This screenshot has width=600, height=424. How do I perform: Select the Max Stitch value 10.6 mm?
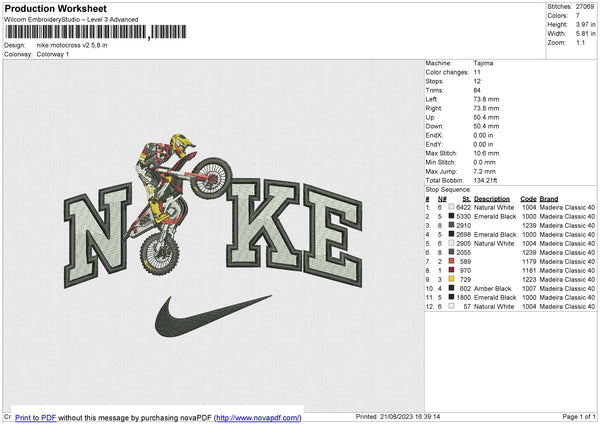pos(486,153)
